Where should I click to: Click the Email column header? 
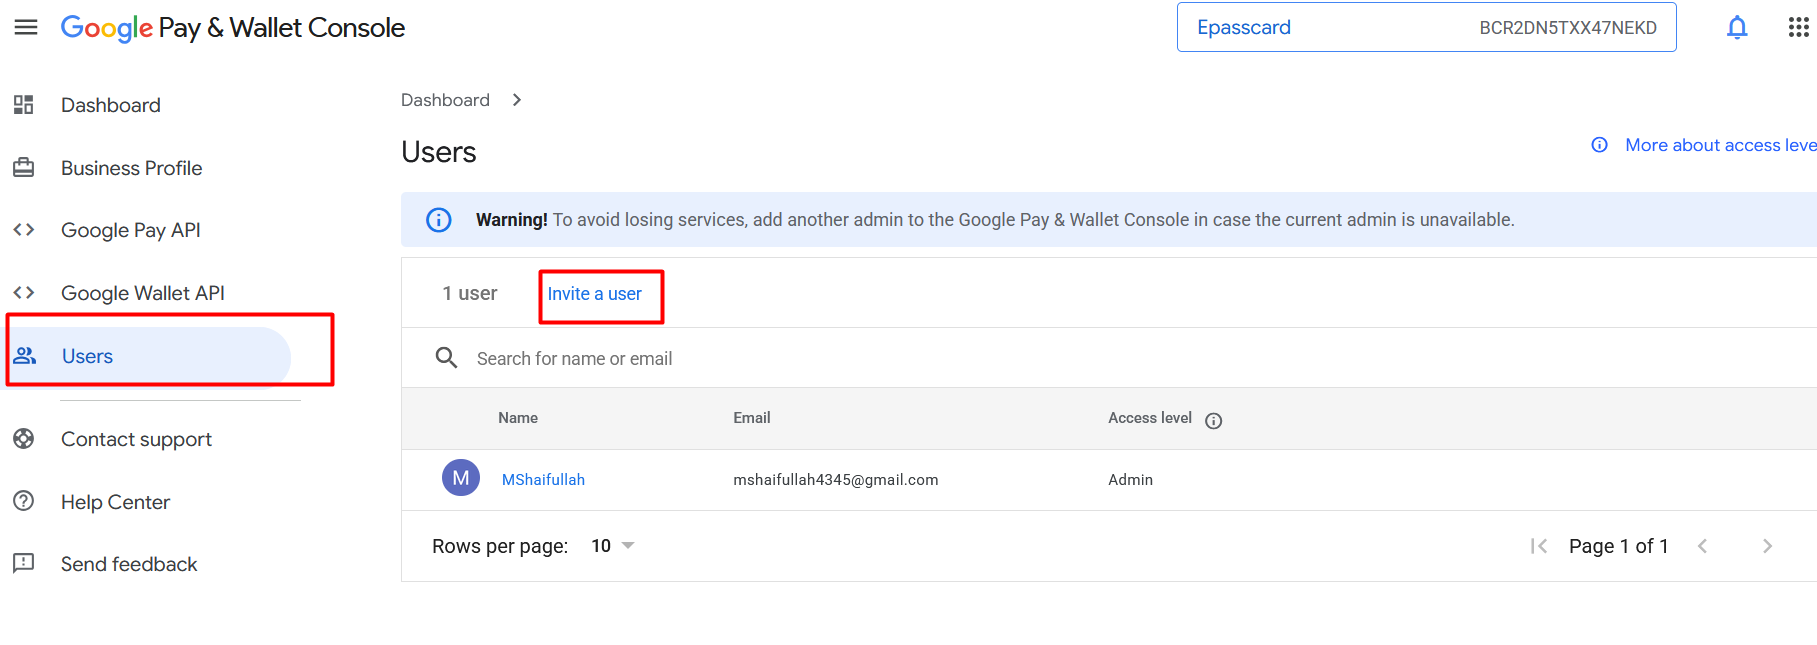pos(752,418)
